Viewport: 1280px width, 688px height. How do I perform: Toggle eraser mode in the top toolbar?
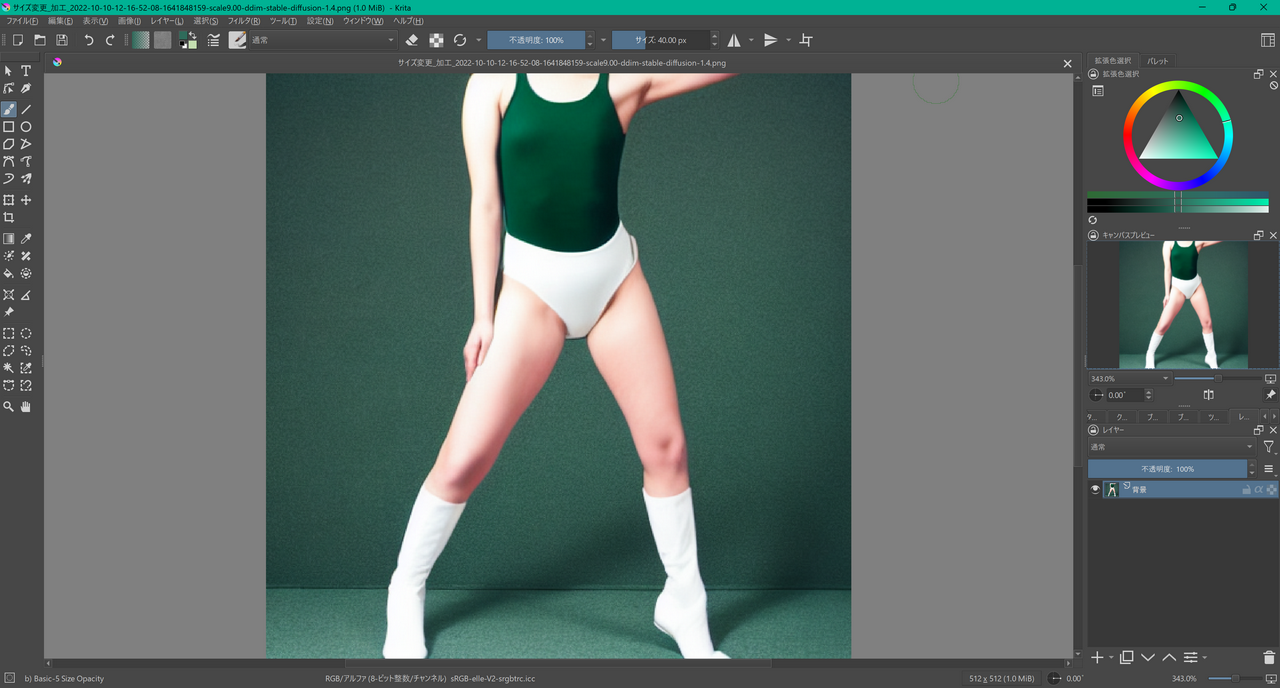pos(412,40)
